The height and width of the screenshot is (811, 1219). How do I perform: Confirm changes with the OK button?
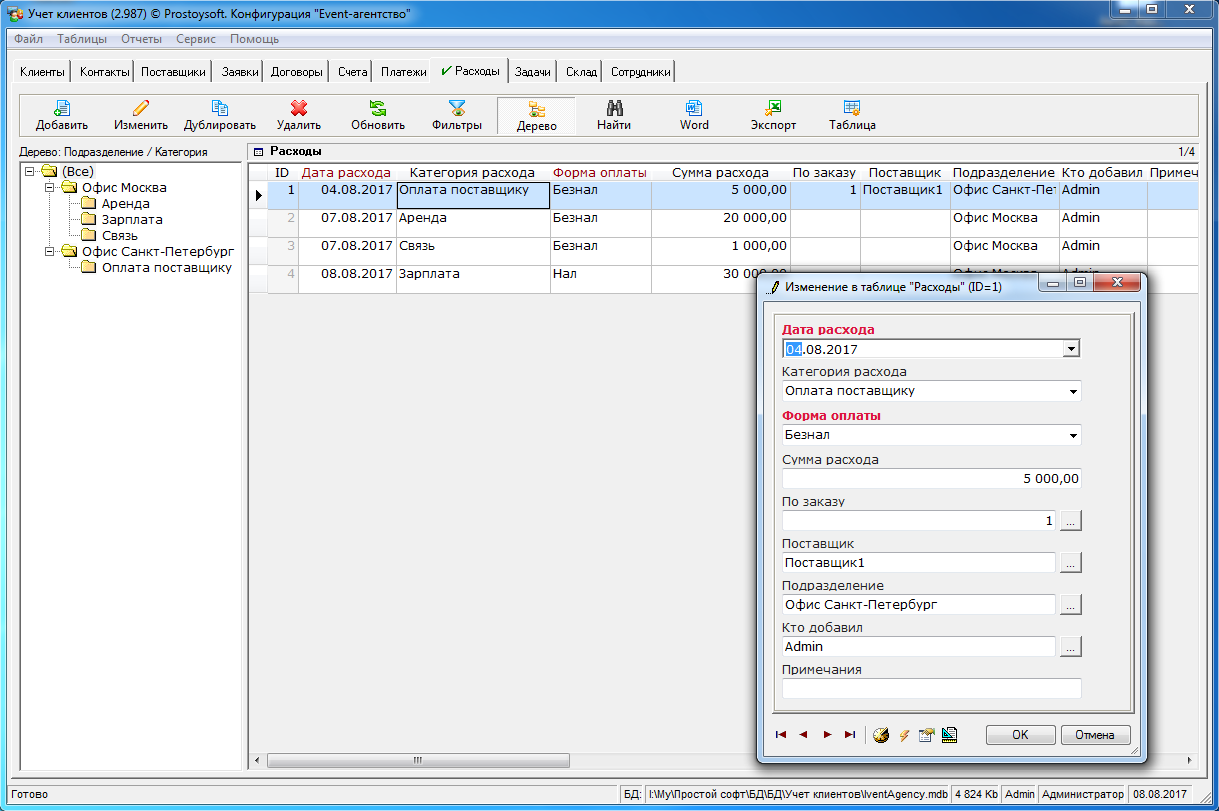(1020, 735)
